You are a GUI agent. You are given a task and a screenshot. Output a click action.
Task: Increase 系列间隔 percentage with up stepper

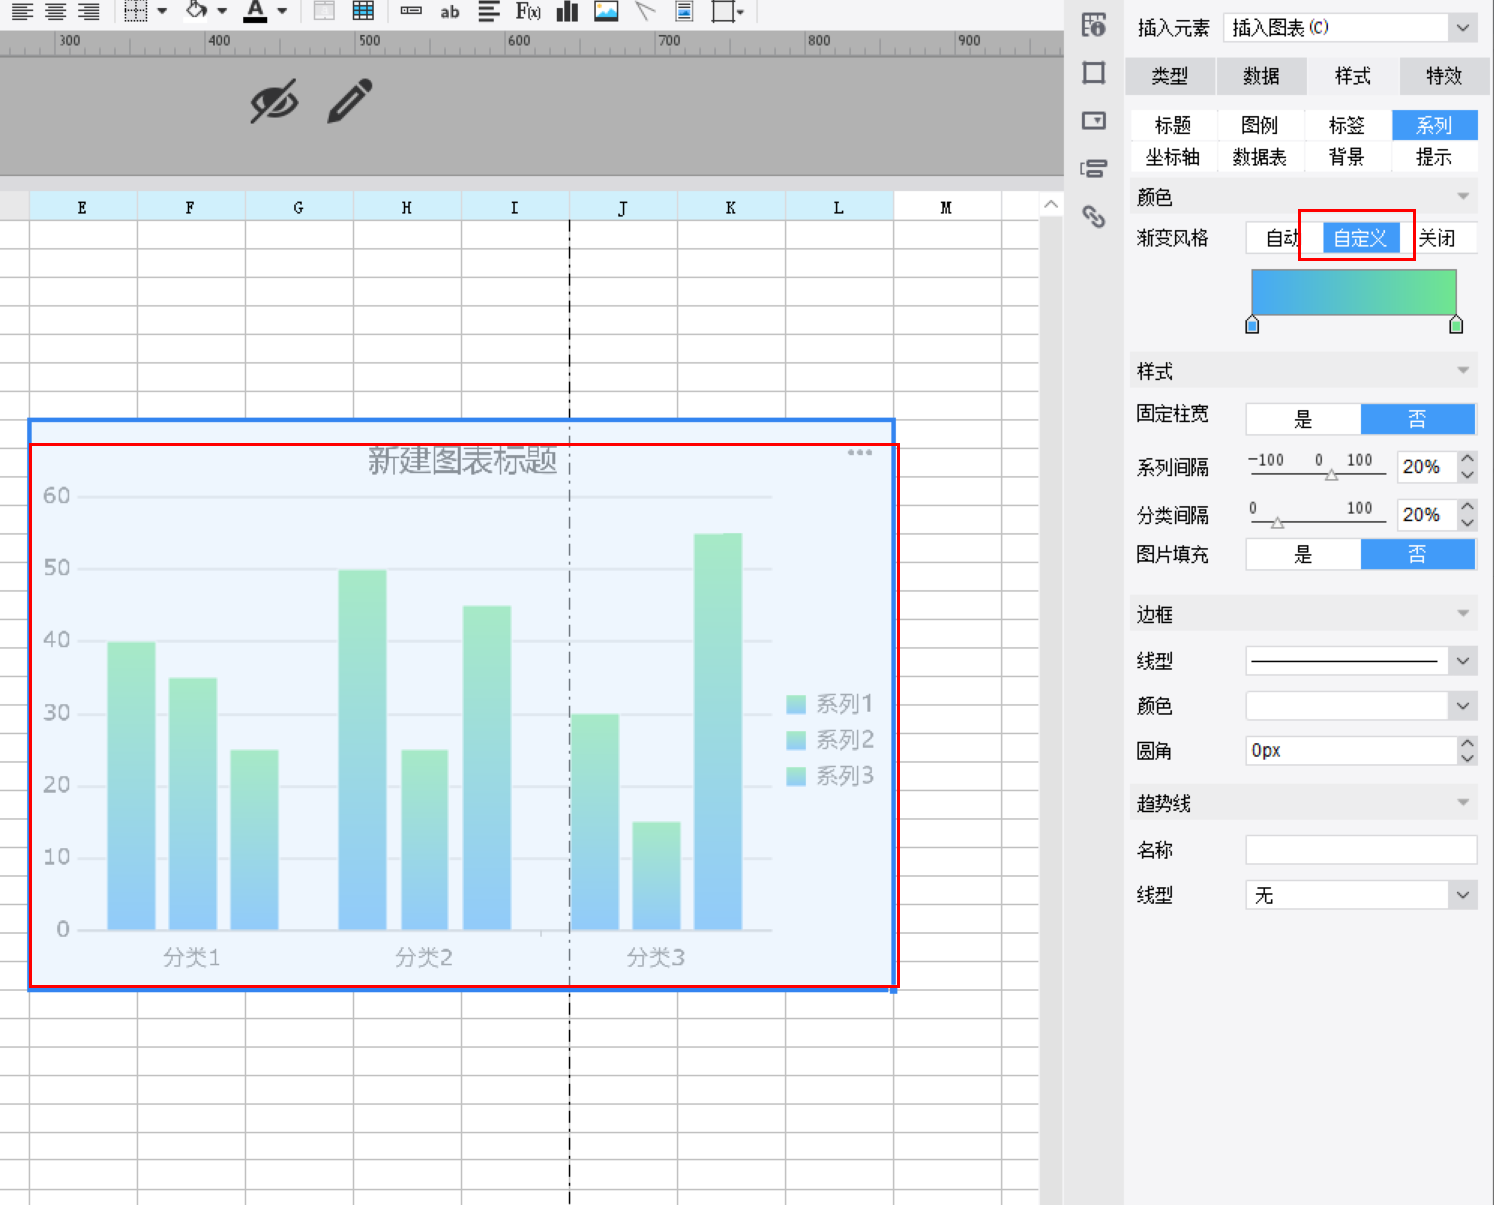coord(1467,459)
